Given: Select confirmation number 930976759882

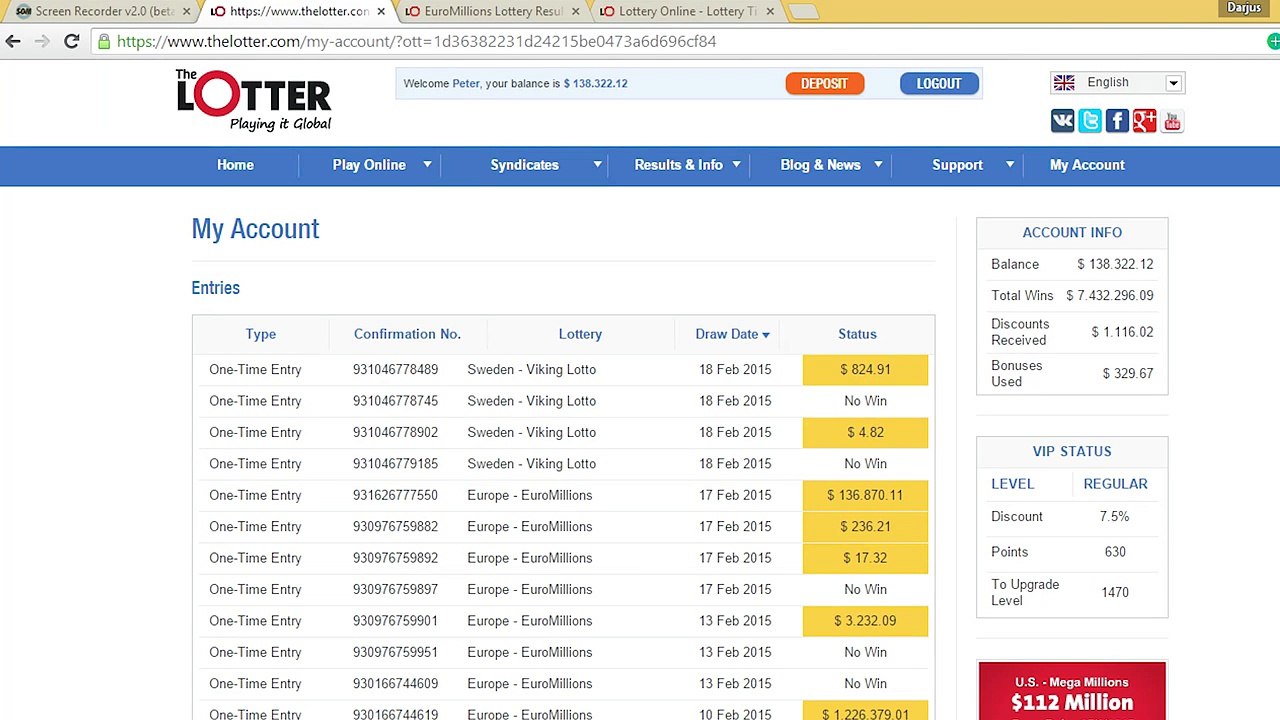Looking at the screenshot, I should (x=395, y=527).
